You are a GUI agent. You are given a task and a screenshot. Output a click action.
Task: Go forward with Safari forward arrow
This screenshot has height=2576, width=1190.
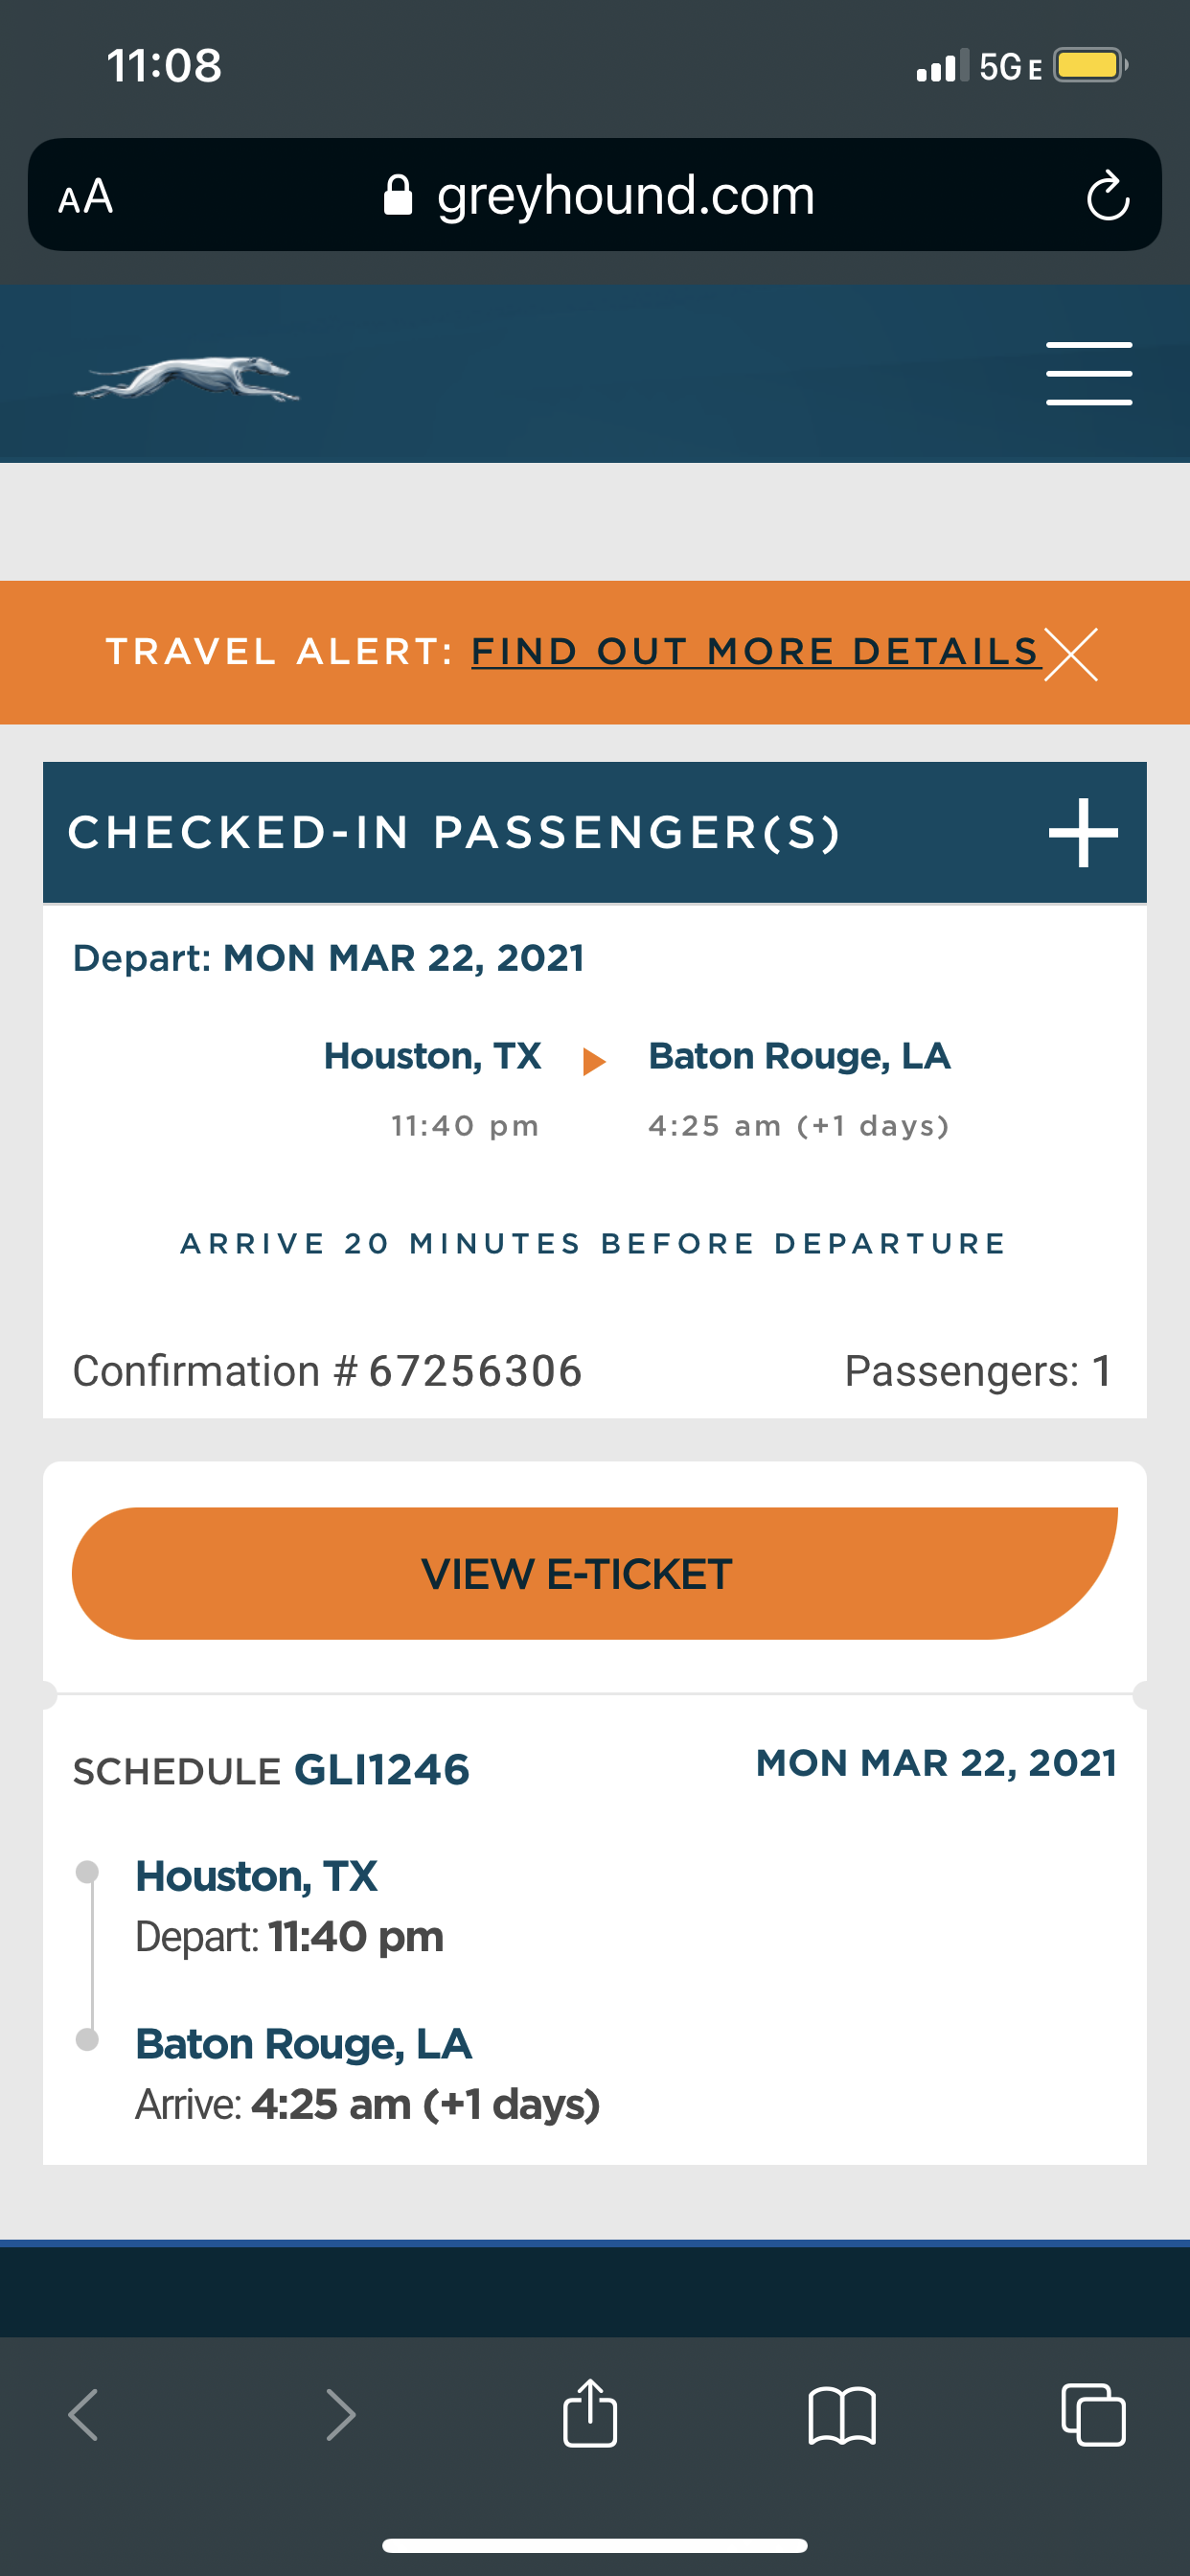(x=340, y=2415)
